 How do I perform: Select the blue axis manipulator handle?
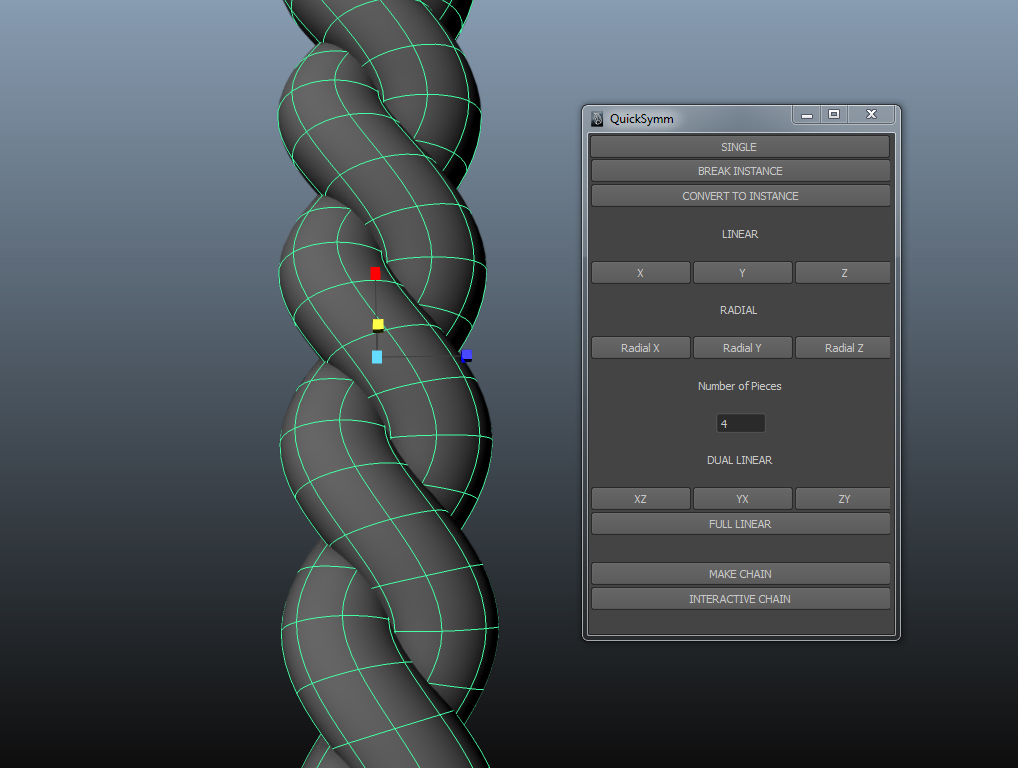point(466,355)
